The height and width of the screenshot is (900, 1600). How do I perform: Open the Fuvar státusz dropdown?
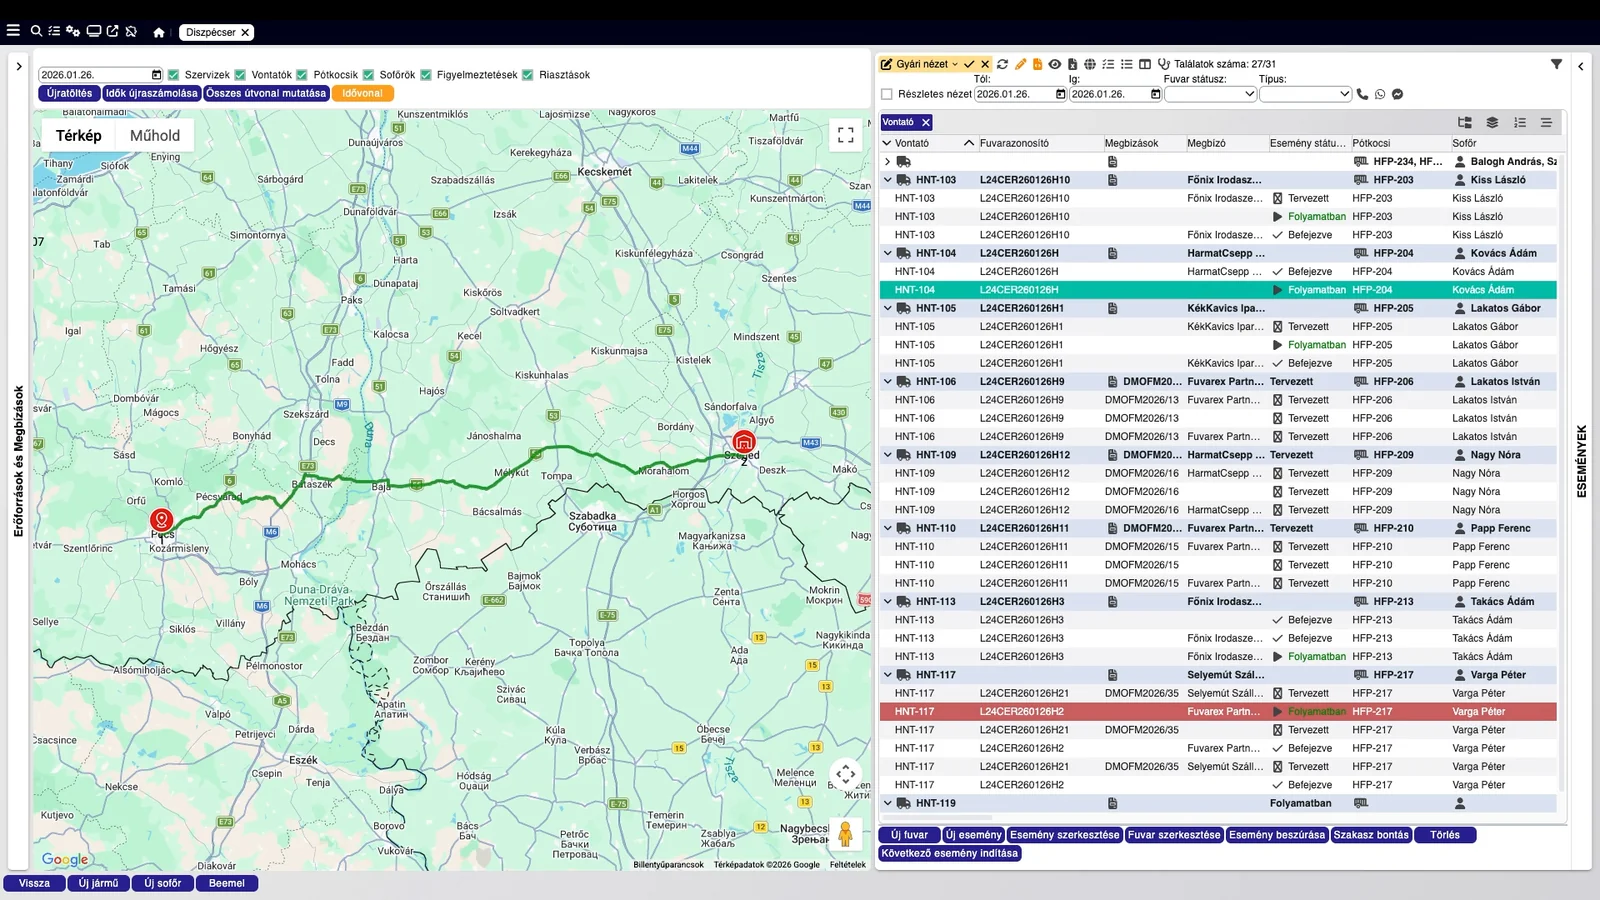coord(1210,94)
